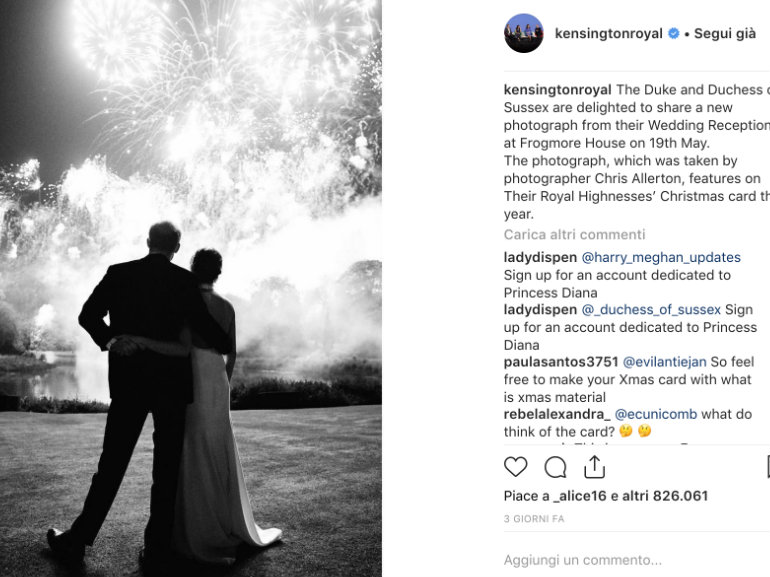Open first ladydispen commenter name
Viewport: 770px width, 577px height.
point(540,258)
